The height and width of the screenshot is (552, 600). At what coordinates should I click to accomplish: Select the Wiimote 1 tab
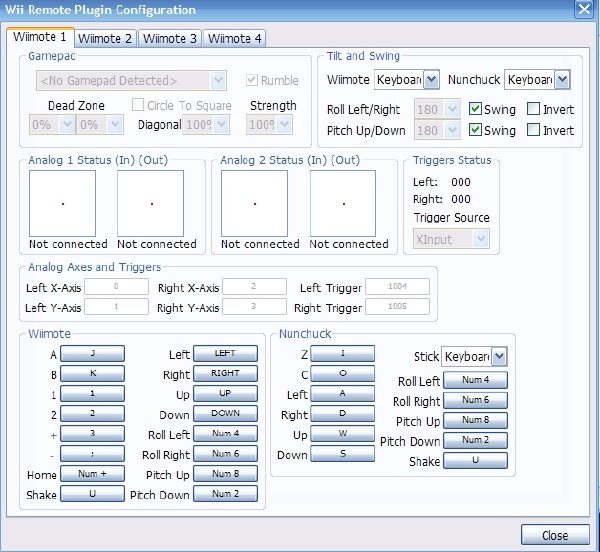click(x=40, y=37)
